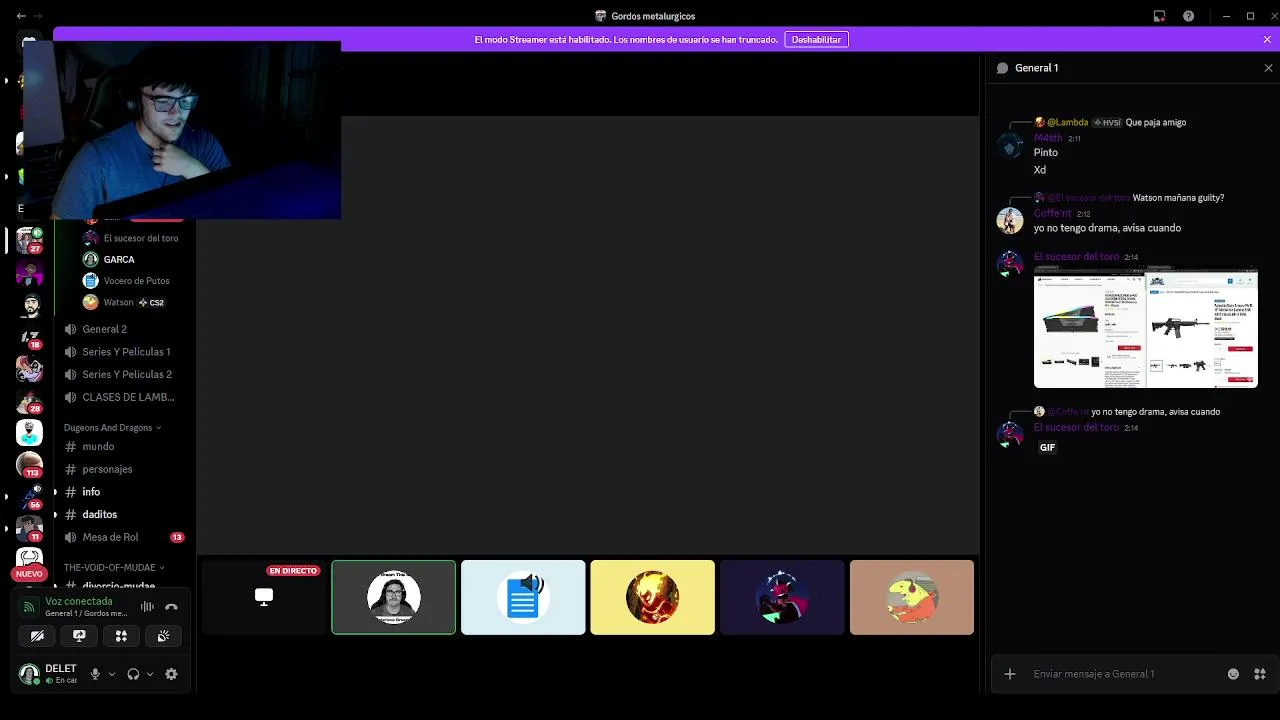This screenshot has width=1280, height=720.
Task: Open the activities launcher icon
Action: coord(121,636)
